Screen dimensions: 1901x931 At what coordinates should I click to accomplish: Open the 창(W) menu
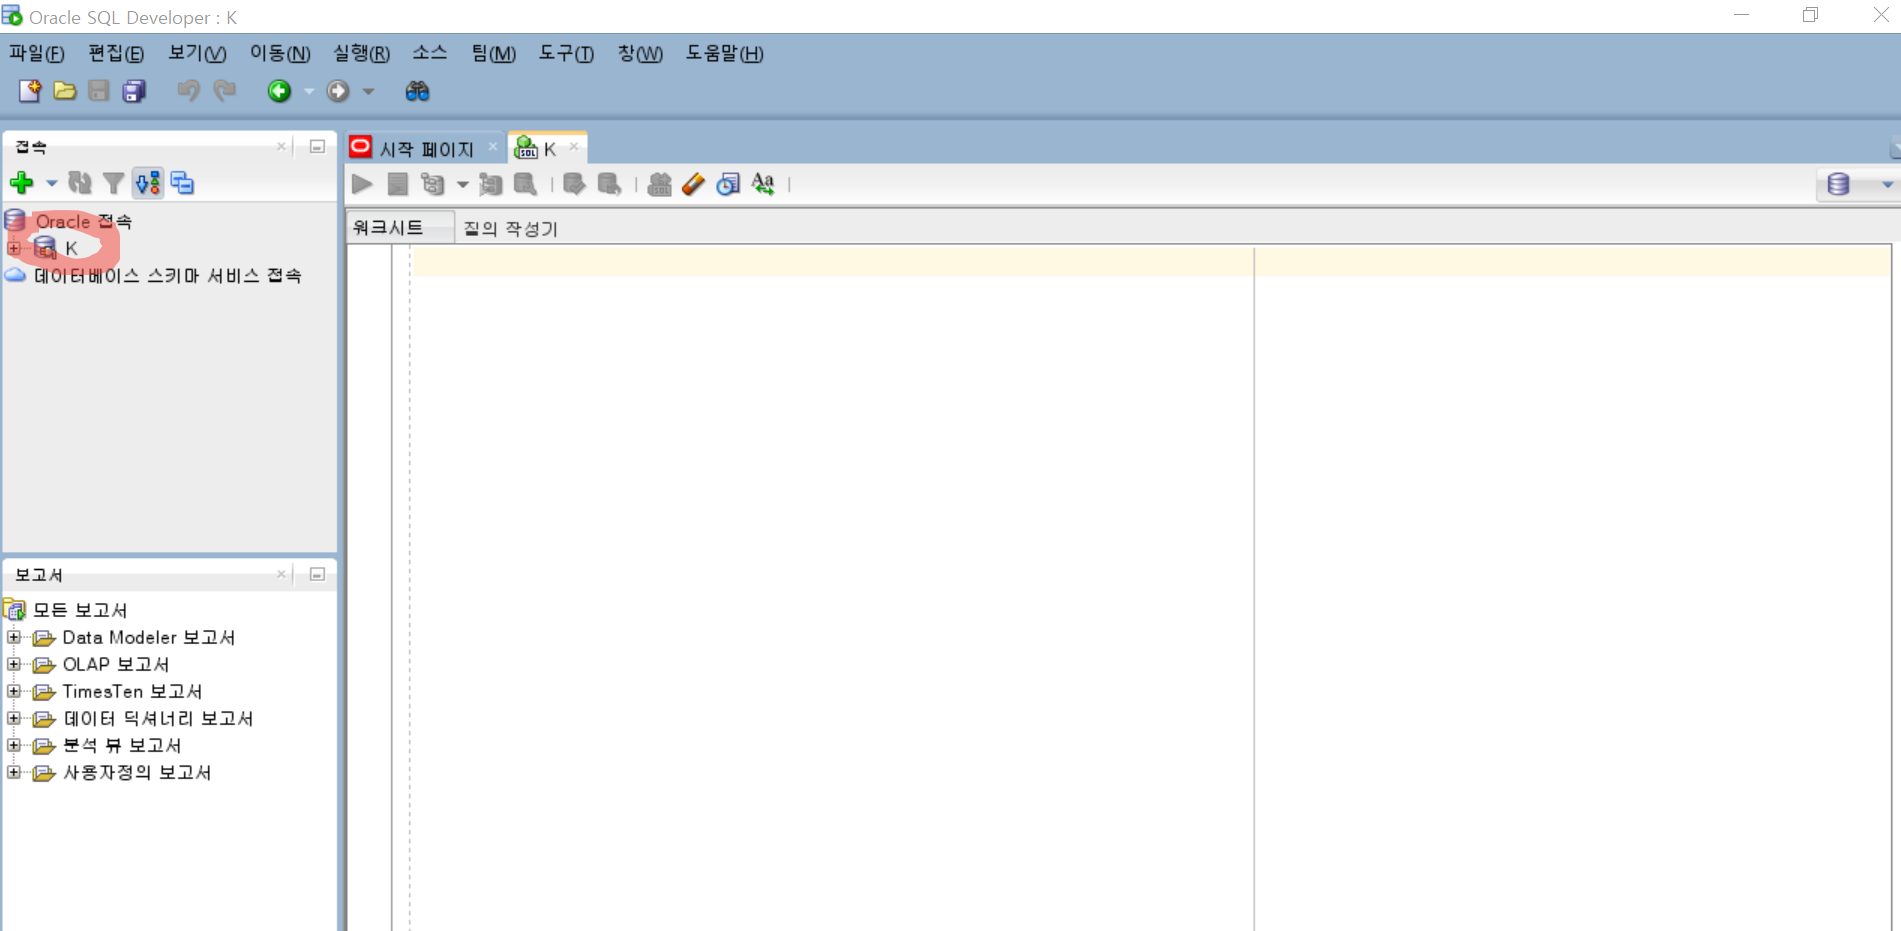[x=640, y=53]
